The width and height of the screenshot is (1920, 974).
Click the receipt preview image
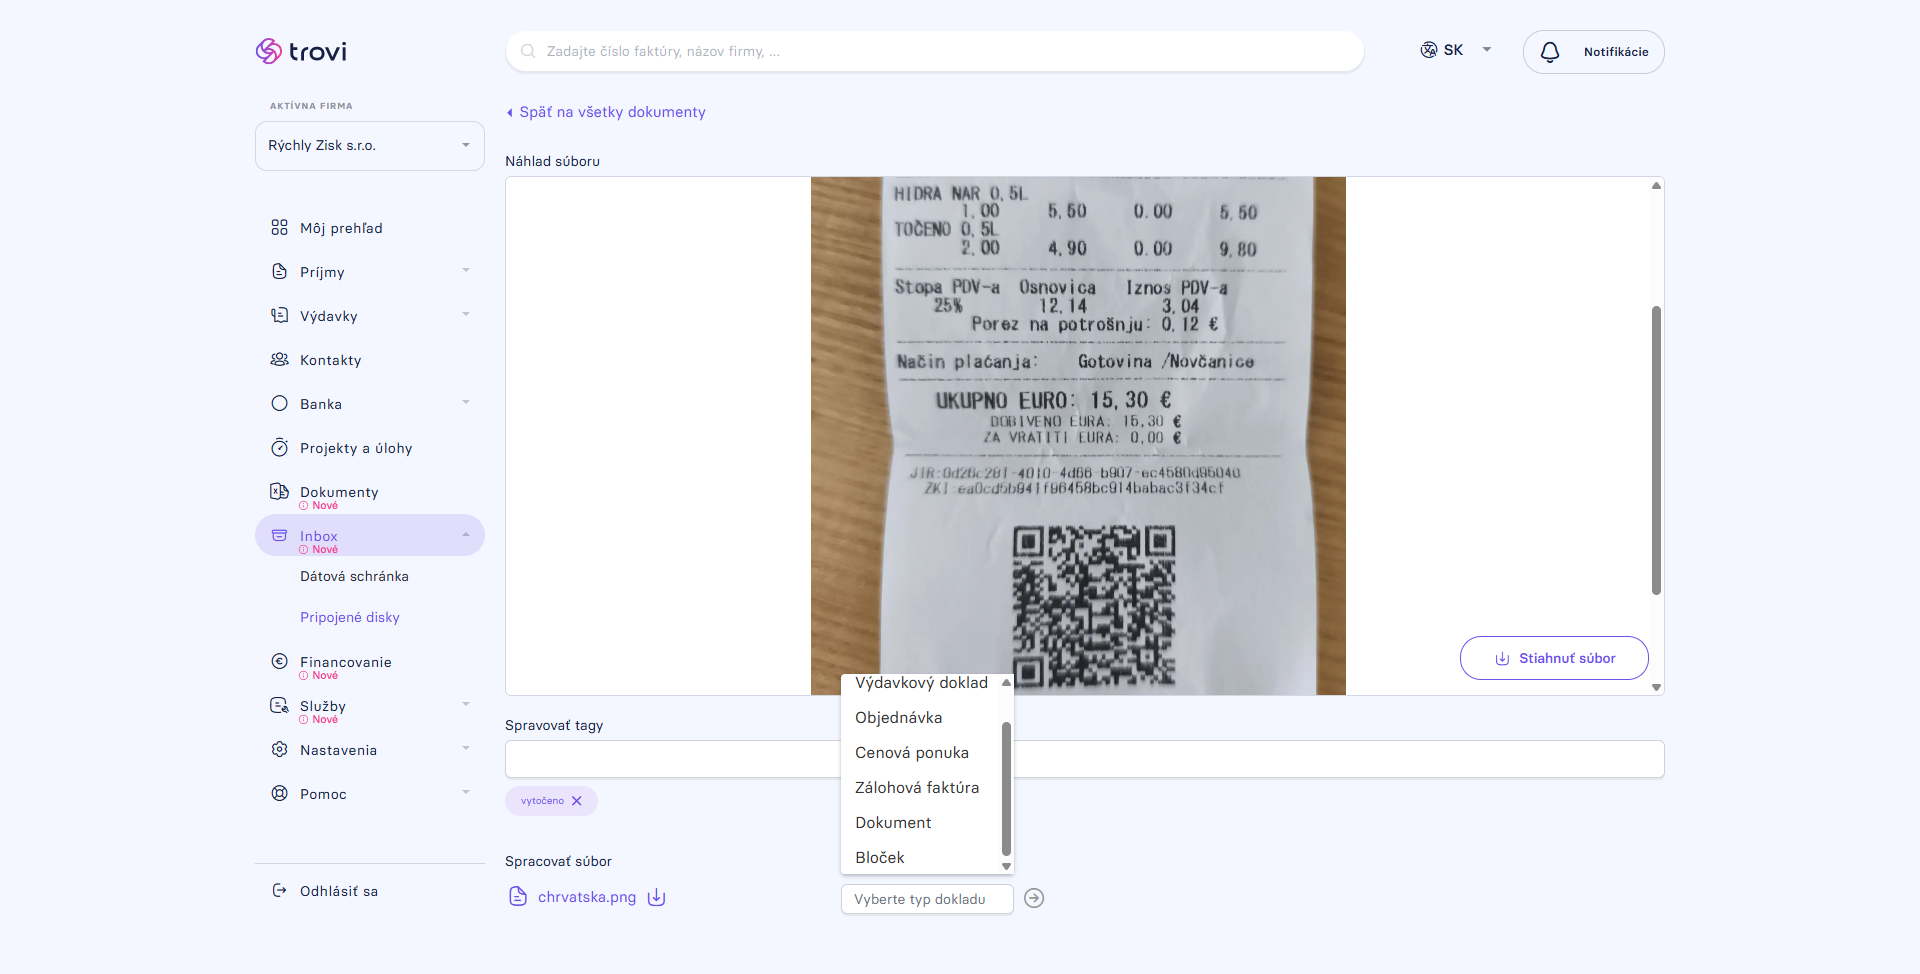1078,436
